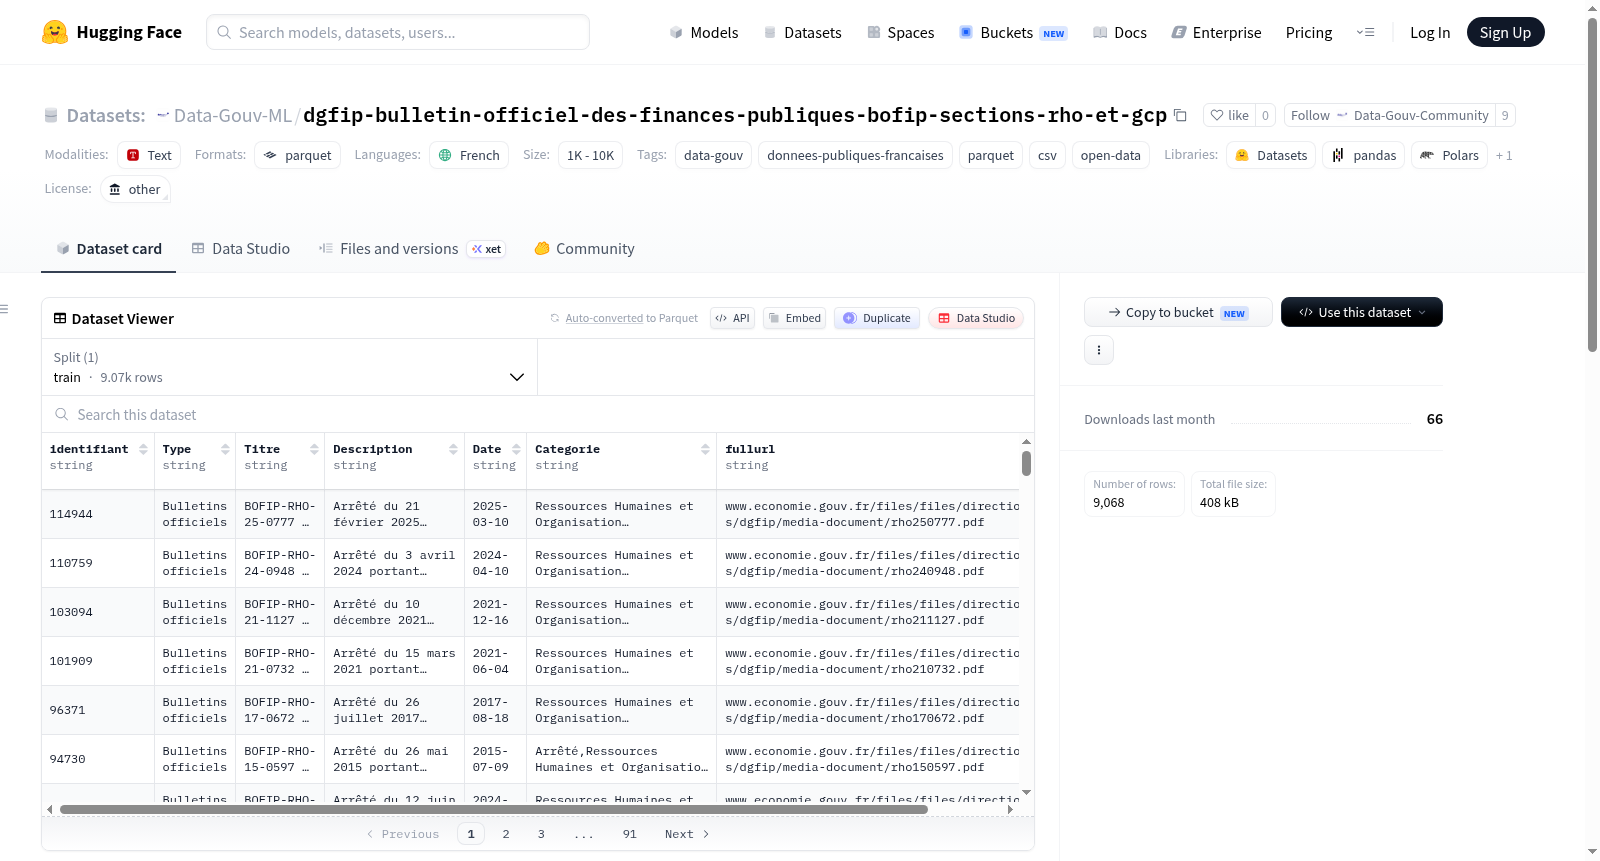This screenshot has width=1600, height=861.
Task: Click the Embed button
Action: click(794, 318)
